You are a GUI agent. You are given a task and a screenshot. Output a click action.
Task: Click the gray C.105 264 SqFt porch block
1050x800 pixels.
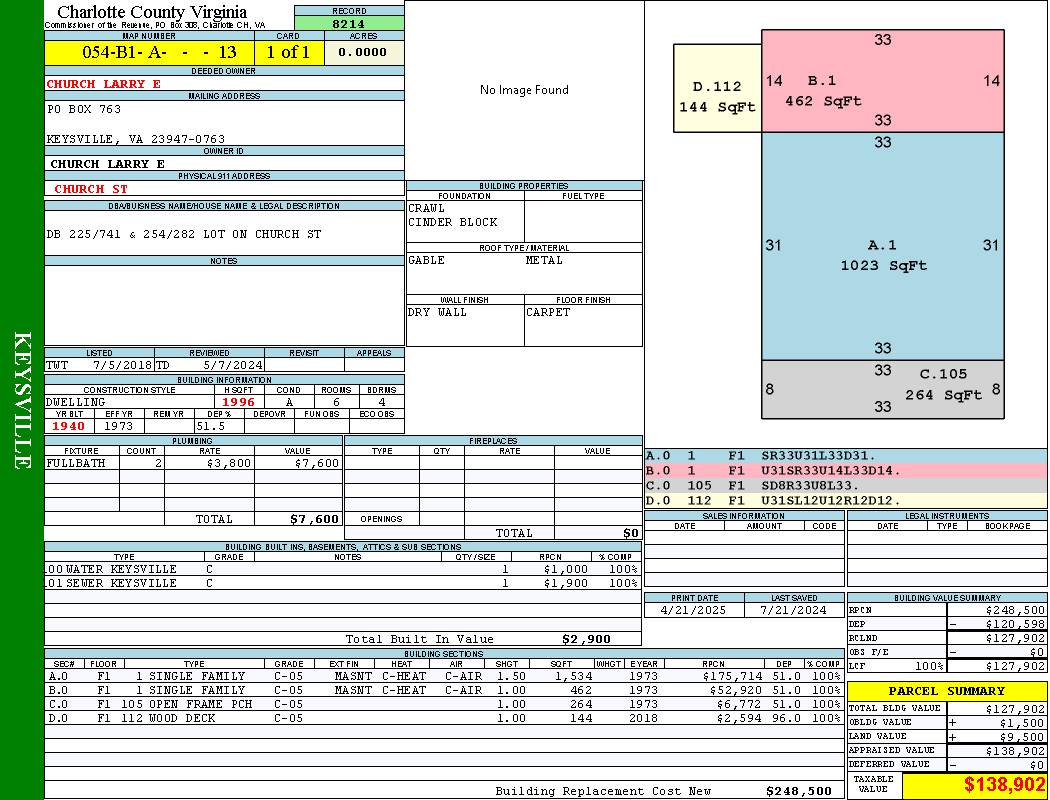click(x=882, y=387)
